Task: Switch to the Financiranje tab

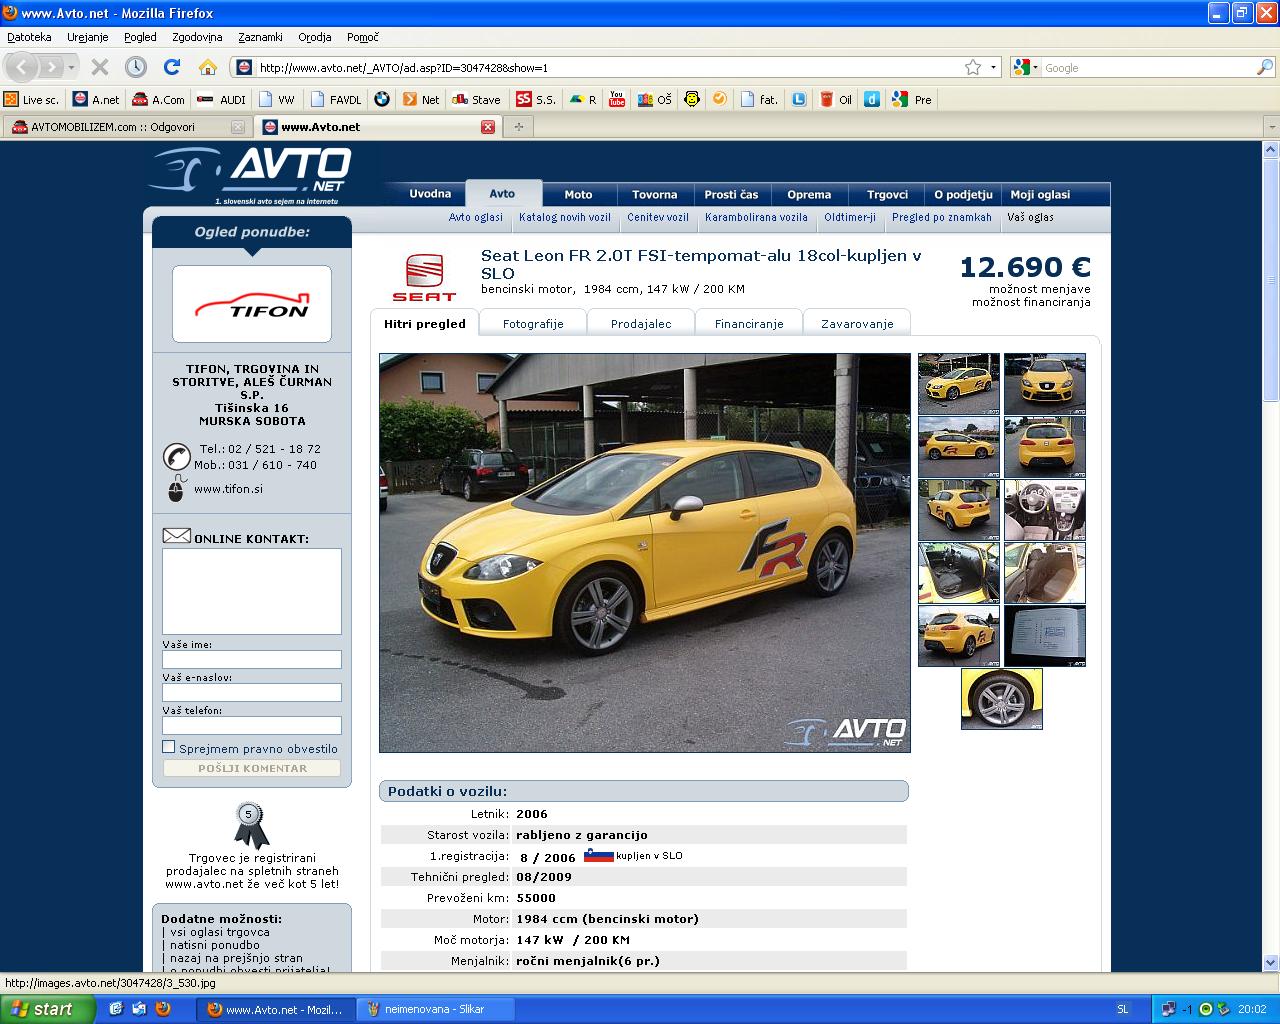Action: pyautogui.click(x=749, y=323)
